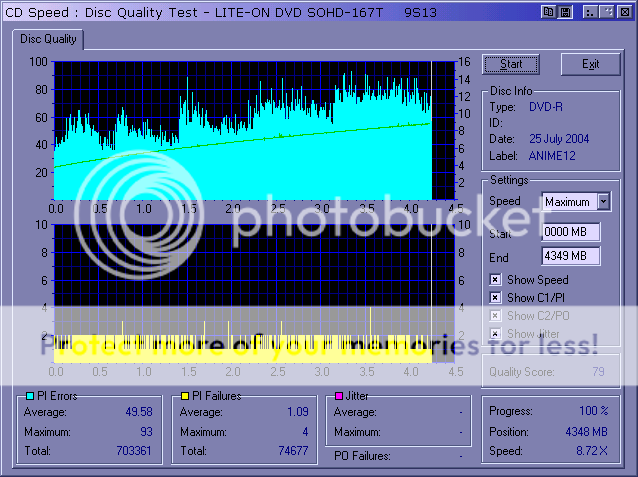Viewport: 638px width, 477px height.
Task: Click the disc type value DVD-R
Action: (546, 107)
